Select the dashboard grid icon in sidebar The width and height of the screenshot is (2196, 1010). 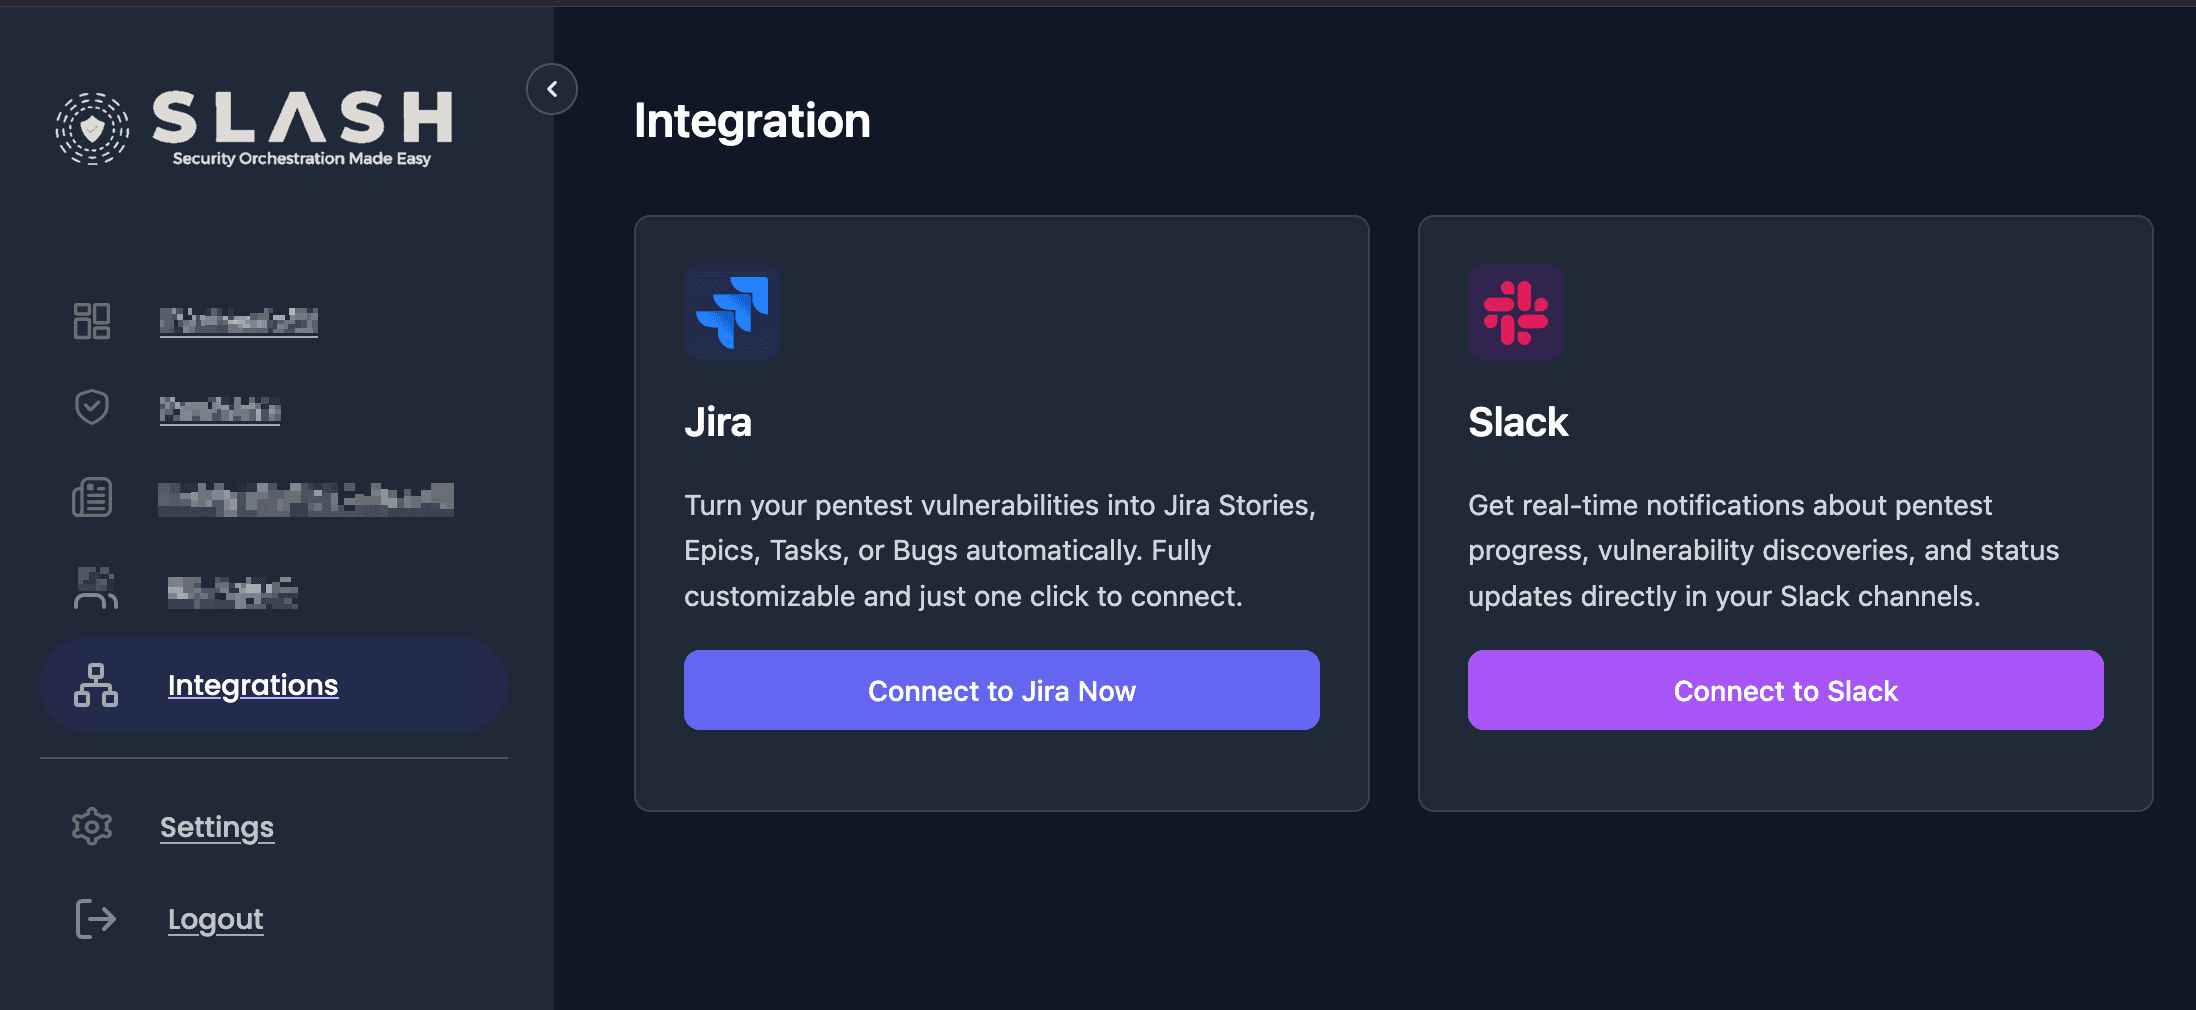click(x=91, y=320)
